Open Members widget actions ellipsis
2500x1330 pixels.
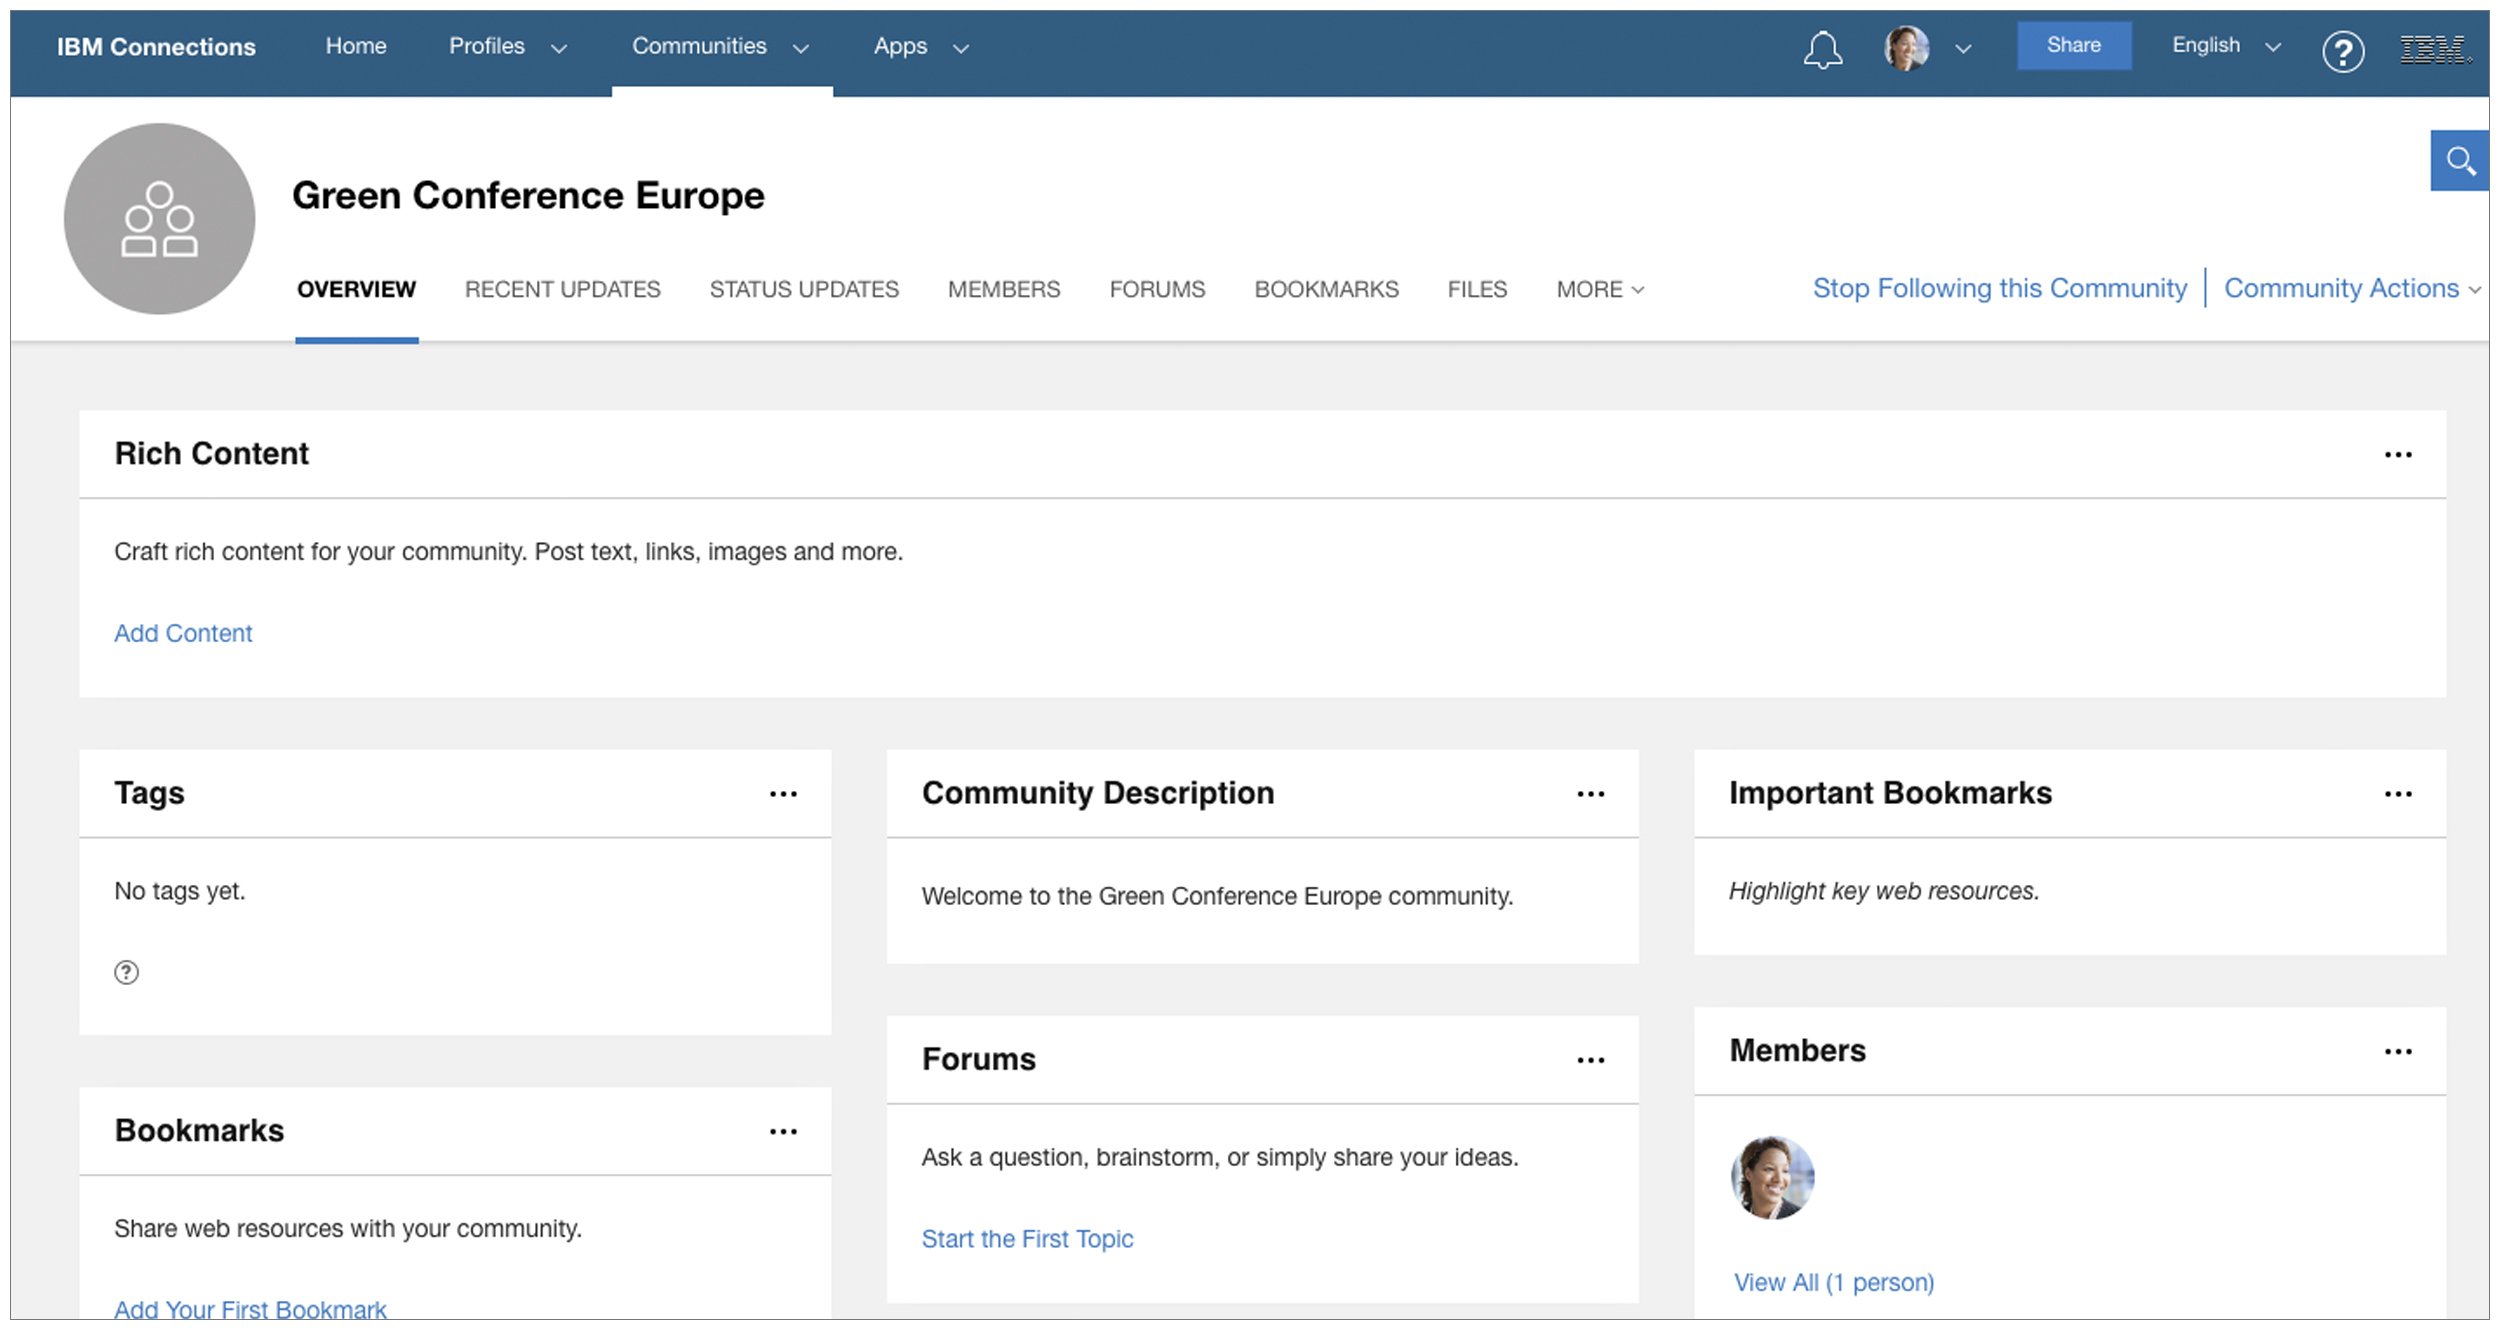coord(2398,1051)
